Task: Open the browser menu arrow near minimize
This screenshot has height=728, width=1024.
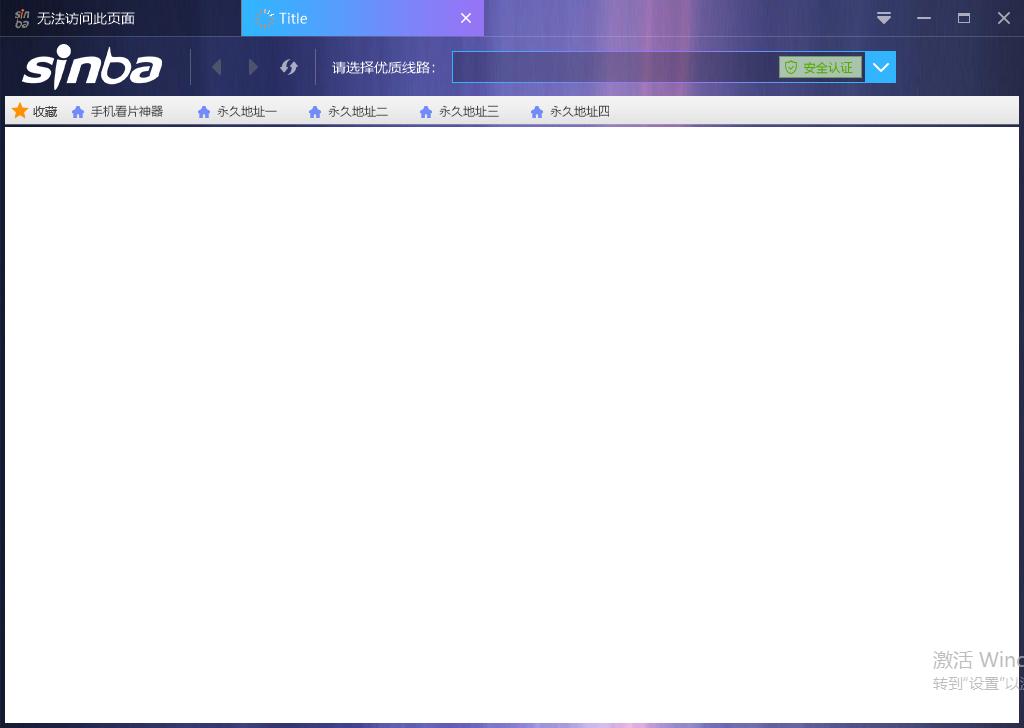Action: pos(883,17)
